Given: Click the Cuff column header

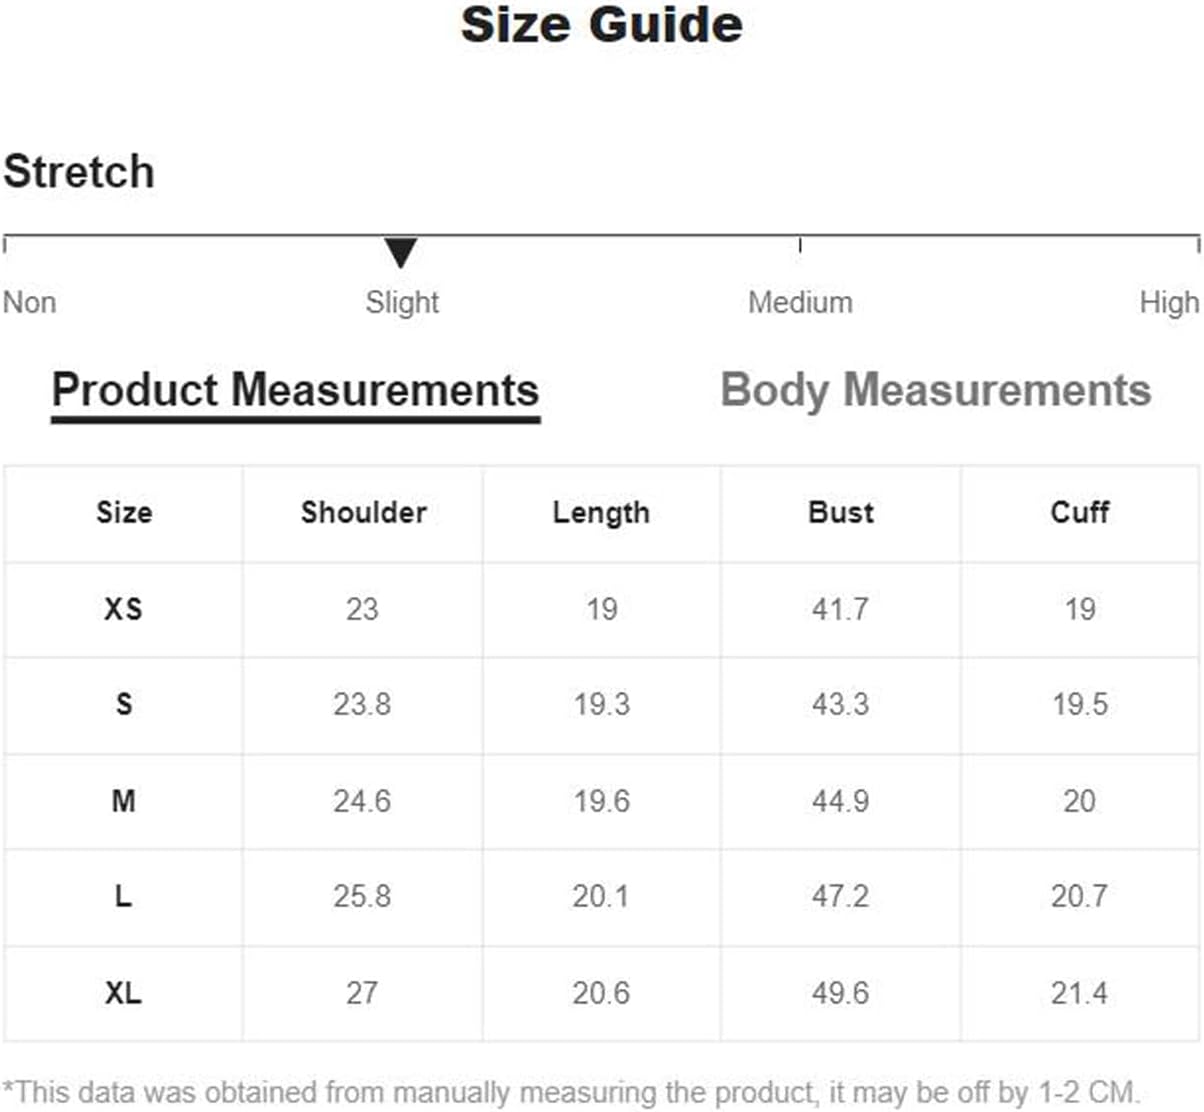Looking at the screenshot, I should point(1080,512).
